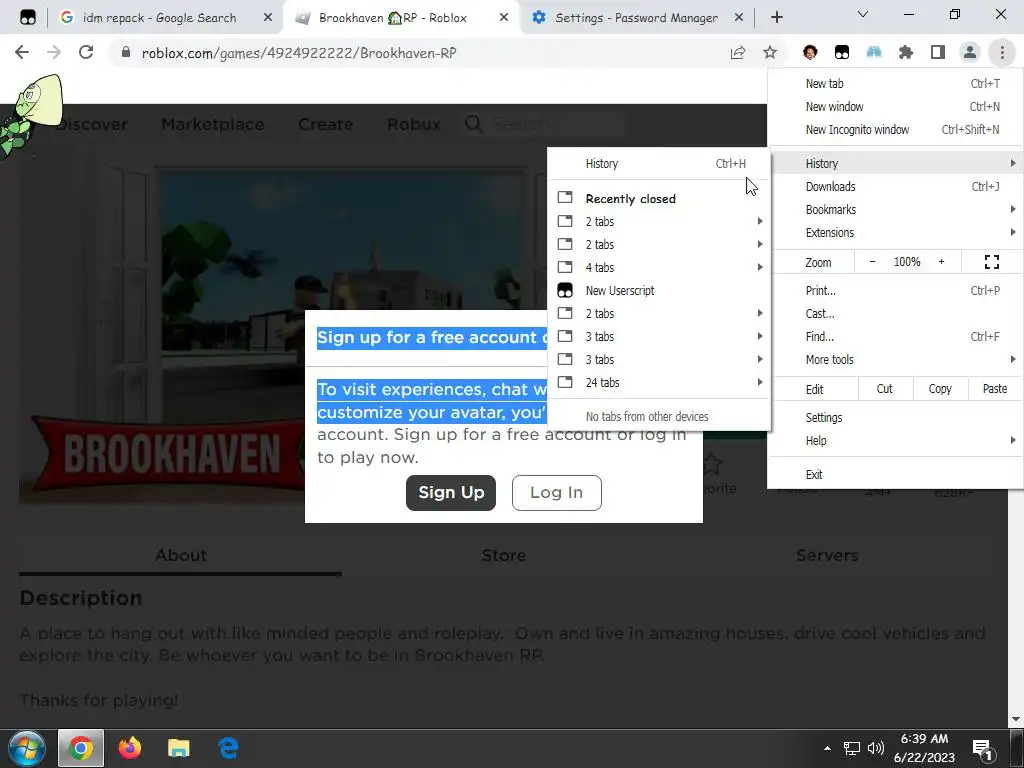Click the browser back arrow

tap(22, 52)
